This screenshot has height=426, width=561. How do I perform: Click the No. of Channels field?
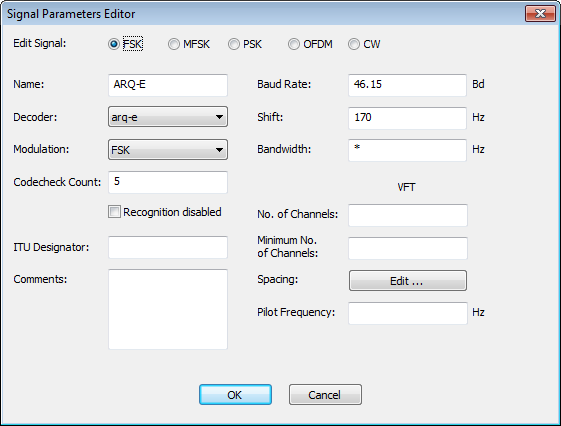point(408,215)
